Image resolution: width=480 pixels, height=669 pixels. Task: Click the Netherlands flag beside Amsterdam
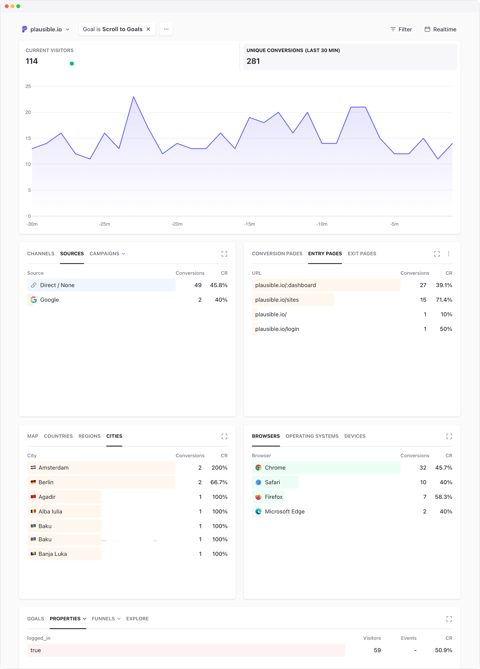coord(33,468)
